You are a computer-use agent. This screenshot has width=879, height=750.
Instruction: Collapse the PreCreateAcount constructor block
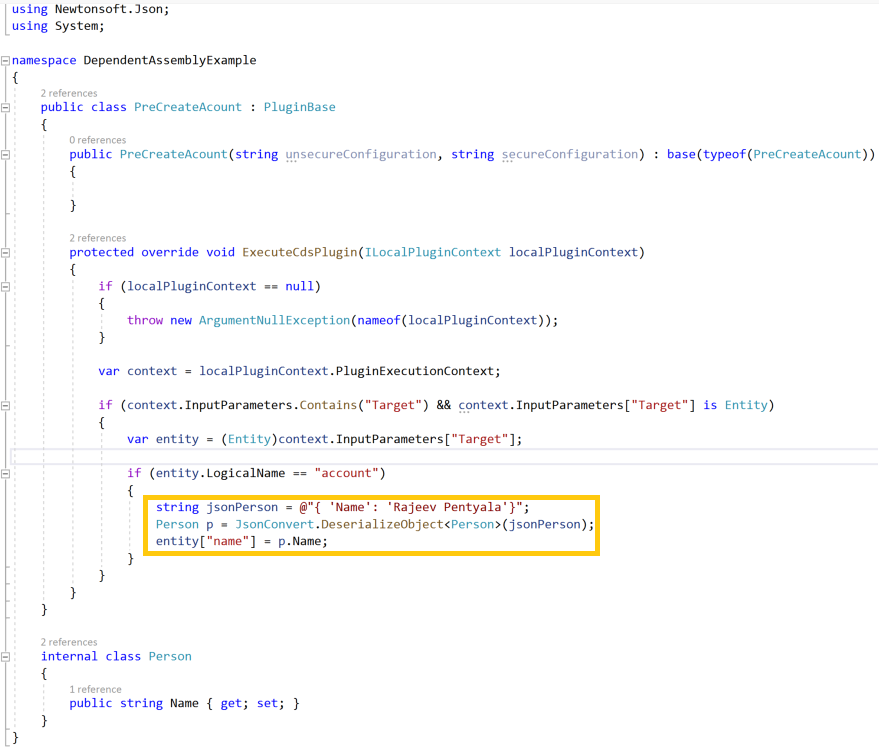pos(6,154)
